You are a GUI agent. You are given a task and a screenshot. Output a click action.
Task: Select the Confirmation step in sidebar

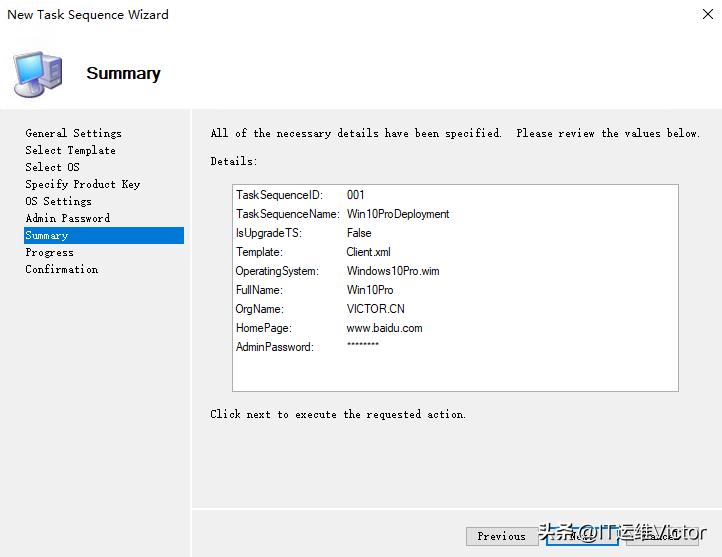(62, 269)
